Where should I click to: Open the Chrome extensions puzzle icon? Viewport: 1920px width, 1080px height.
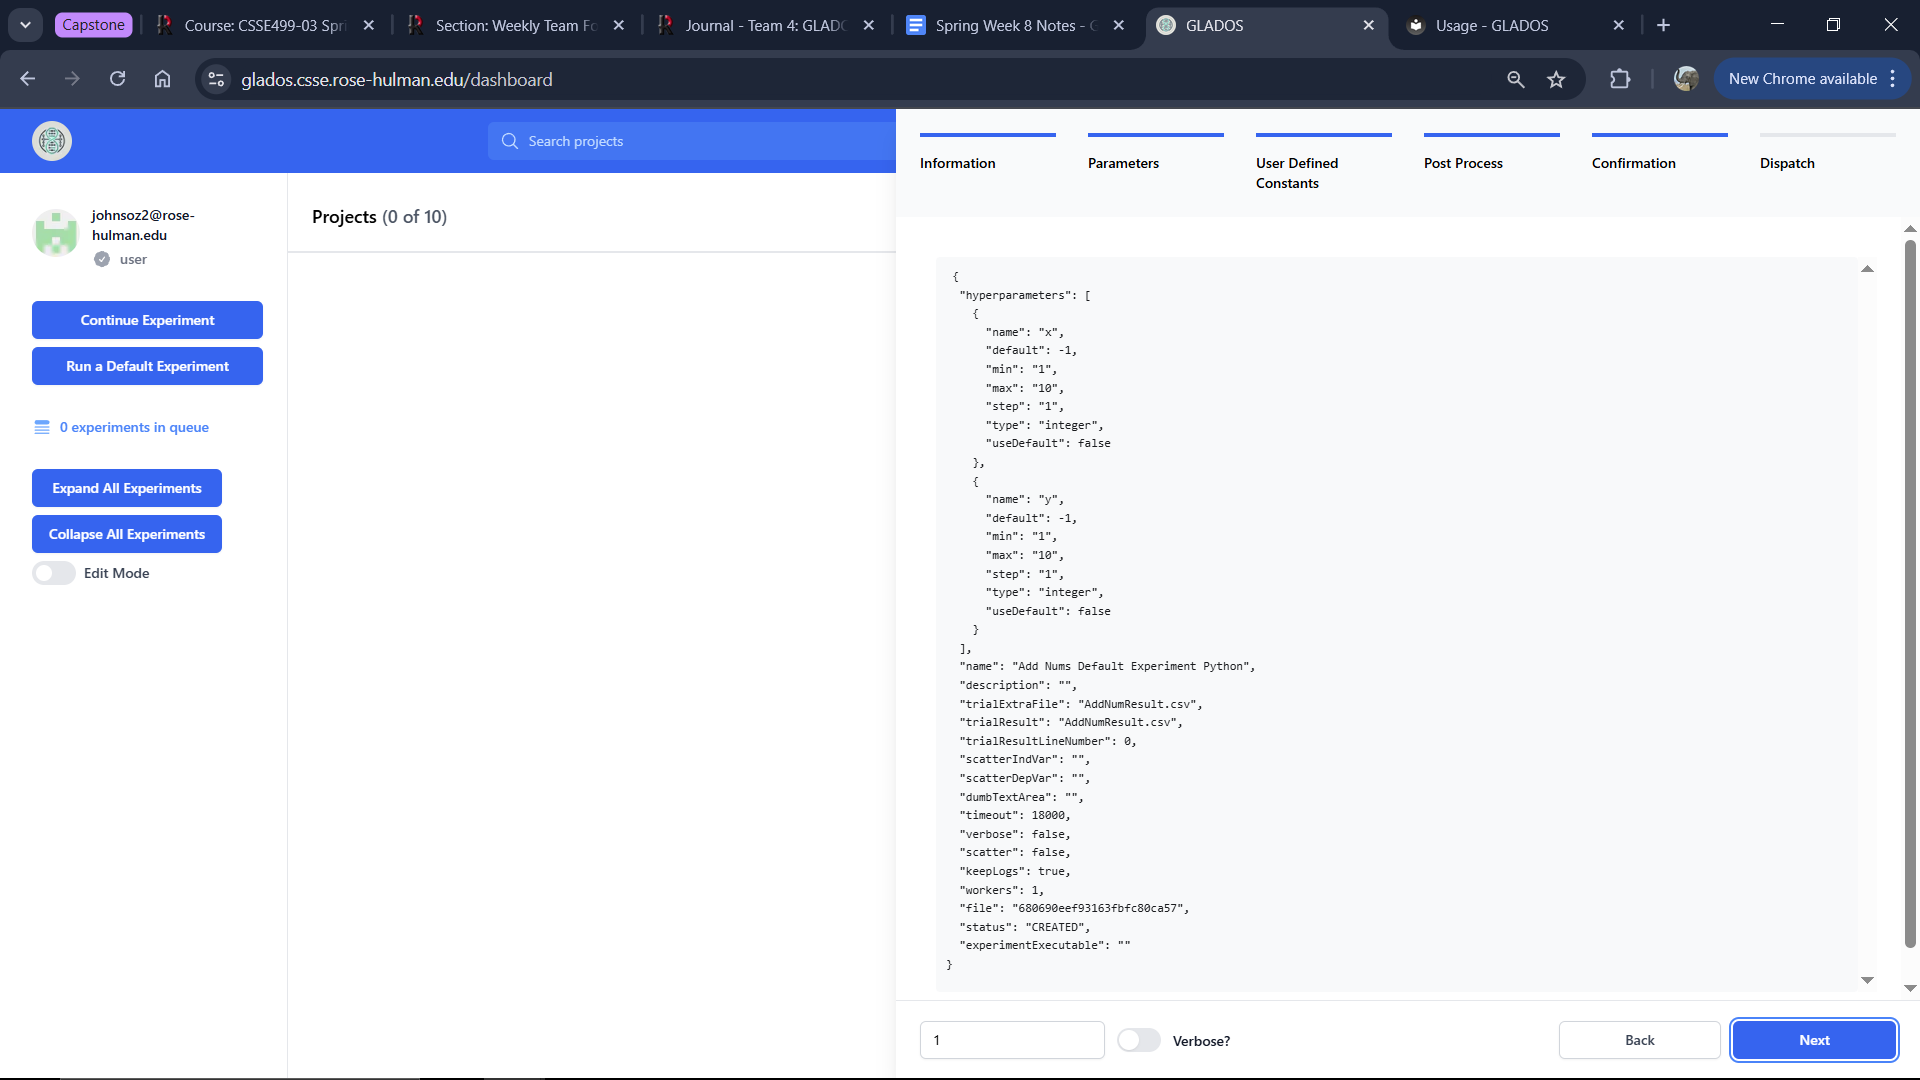tap(1620, 79)
